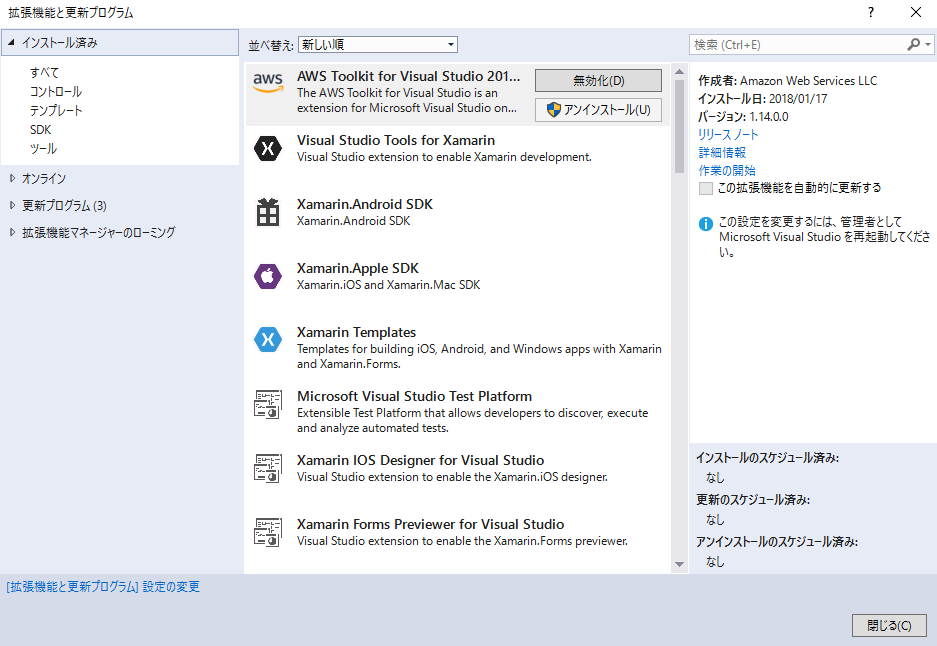Click the AWS logo icon

pyautogui.click(x=268, y=82)
